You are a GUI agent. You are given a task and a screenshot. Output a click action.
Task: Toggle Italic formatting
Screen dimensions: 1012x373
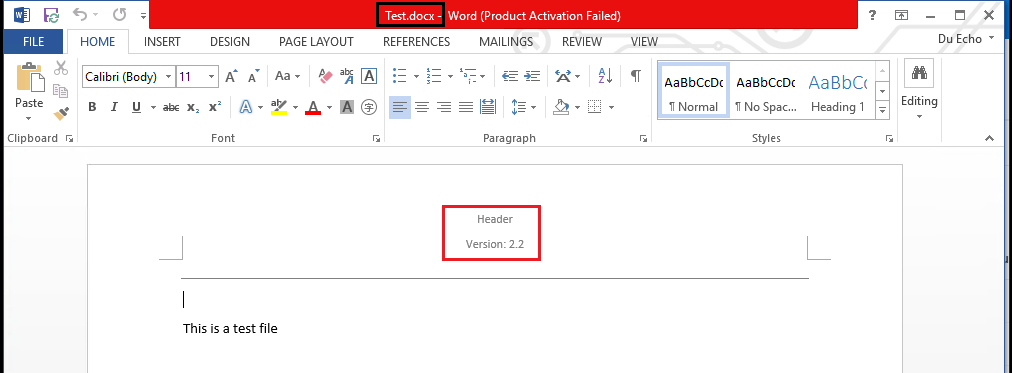(x=114, y=107)
